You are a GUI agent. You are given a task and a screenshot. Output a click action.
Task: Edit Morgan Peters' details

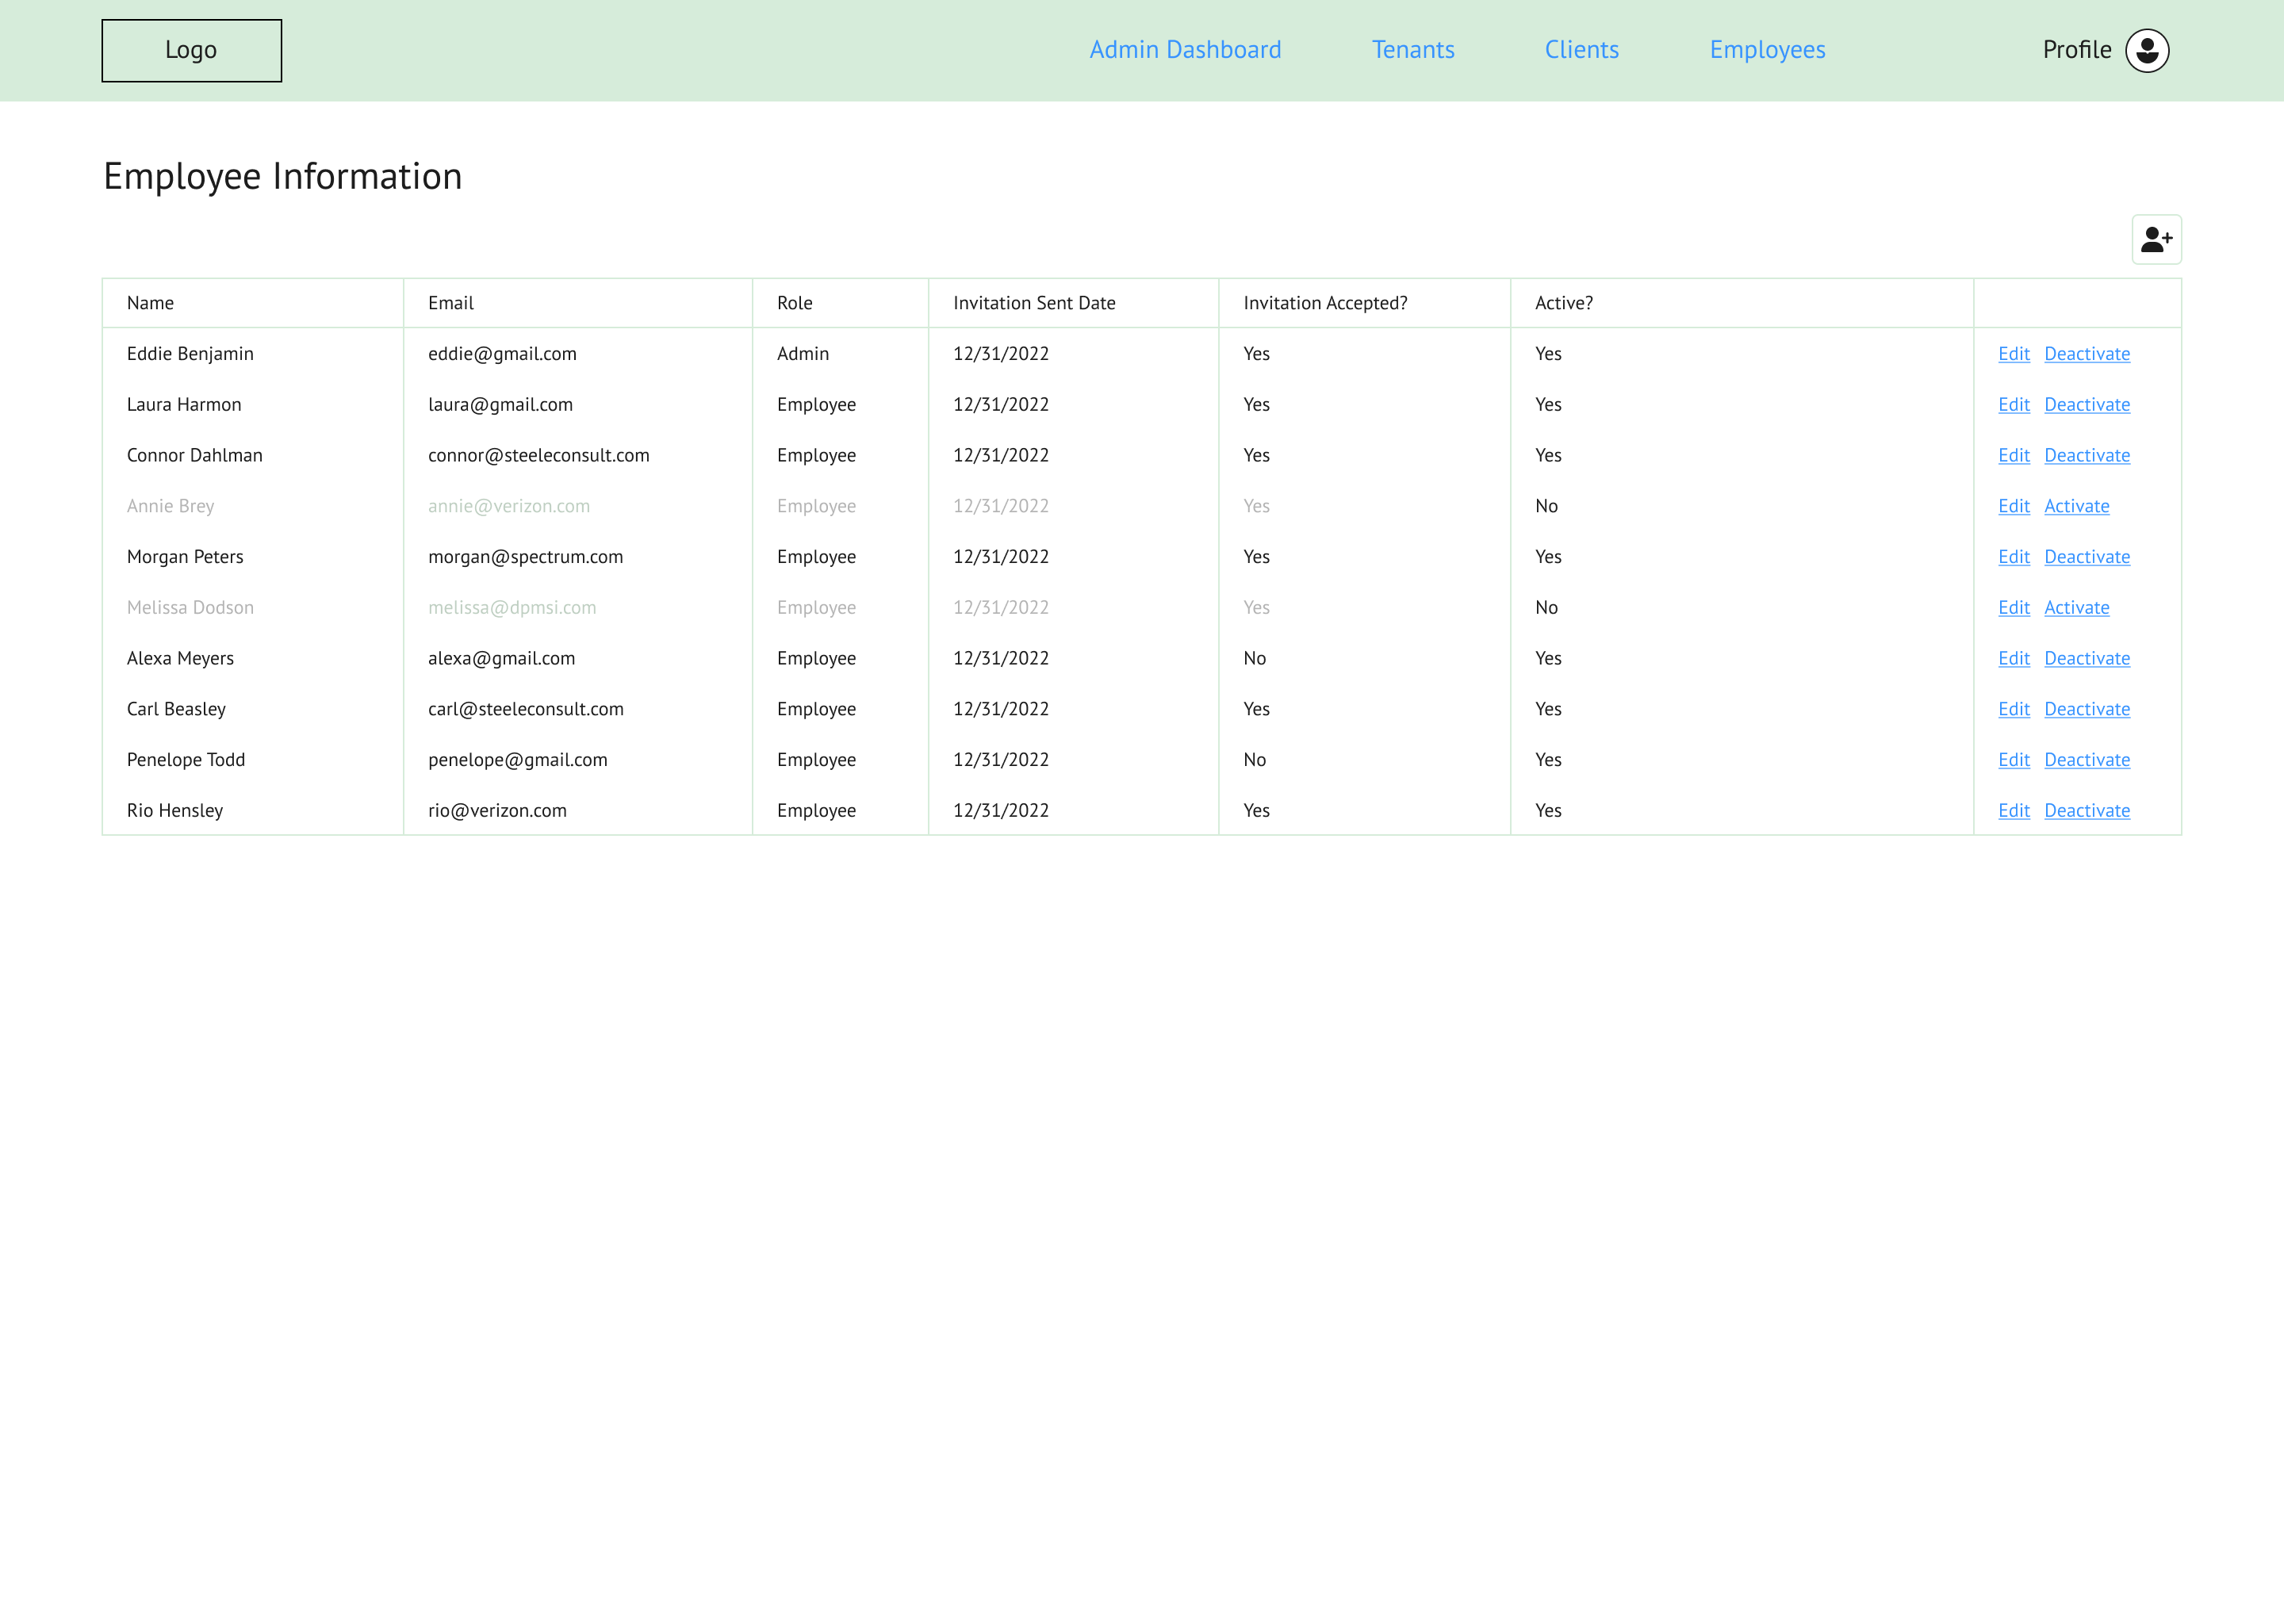point(2013,557)
